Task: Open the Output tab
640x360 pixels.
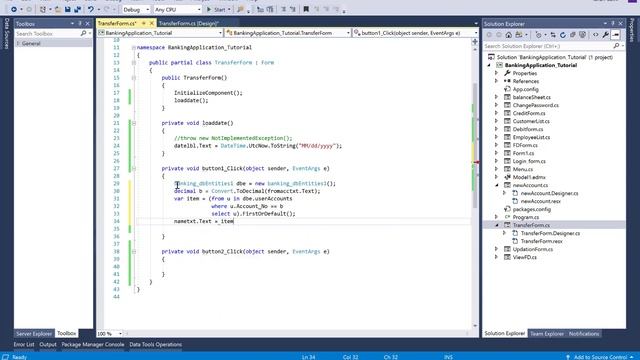Action: (48, 344)
